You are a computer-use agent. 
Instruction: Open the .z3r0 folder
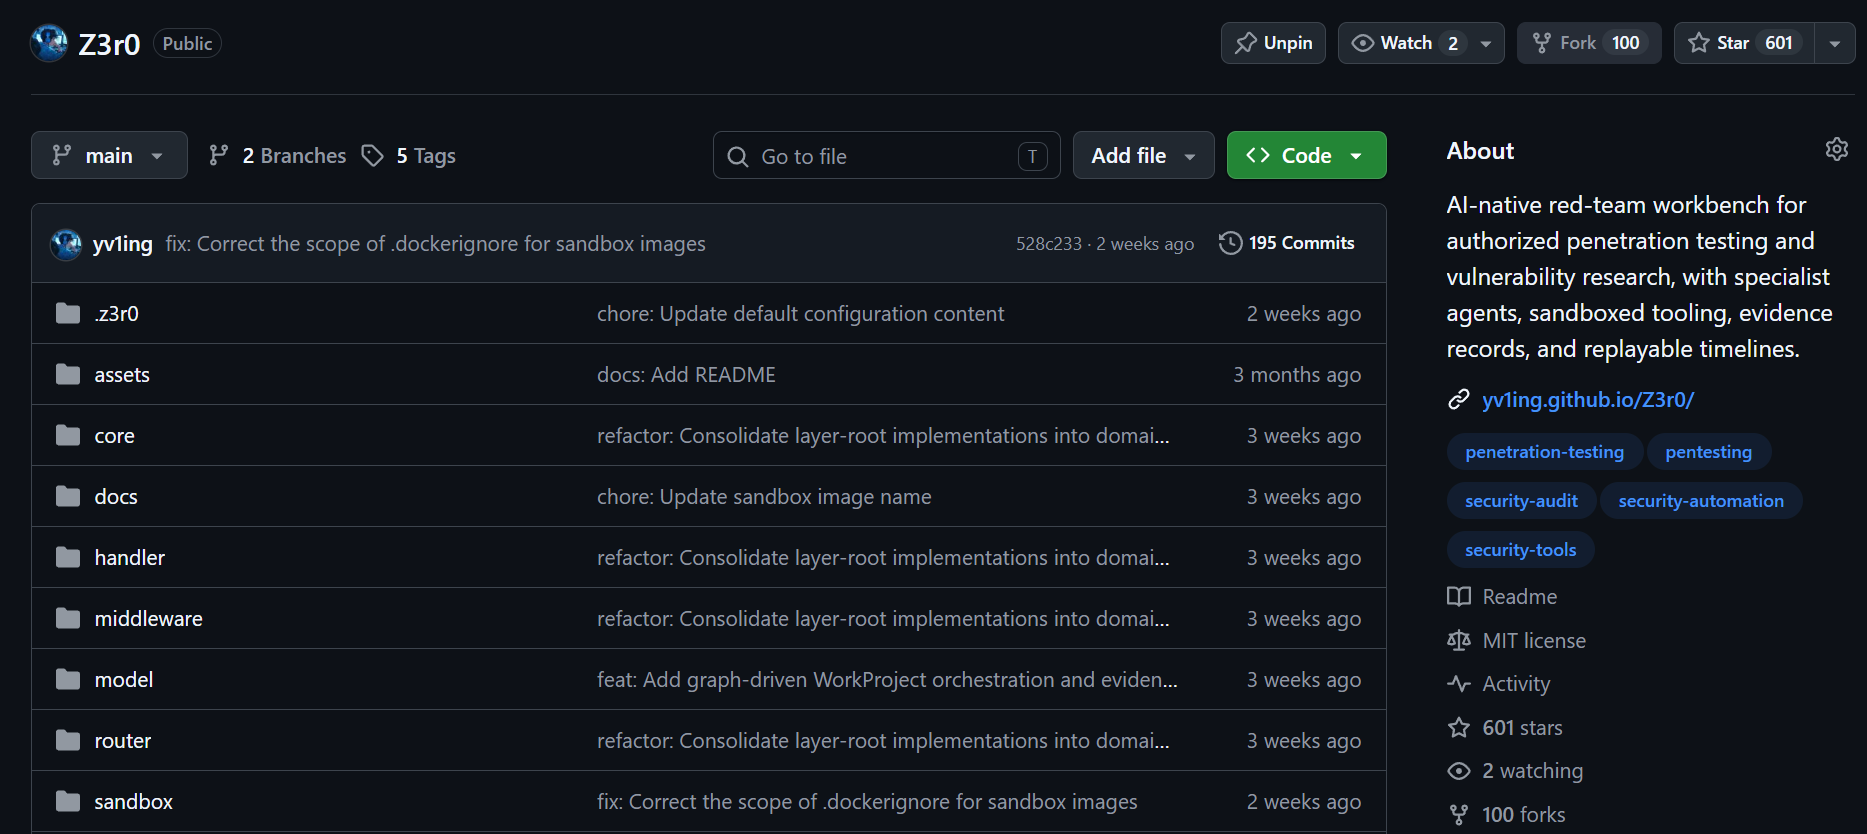click(x=116, y=314)
